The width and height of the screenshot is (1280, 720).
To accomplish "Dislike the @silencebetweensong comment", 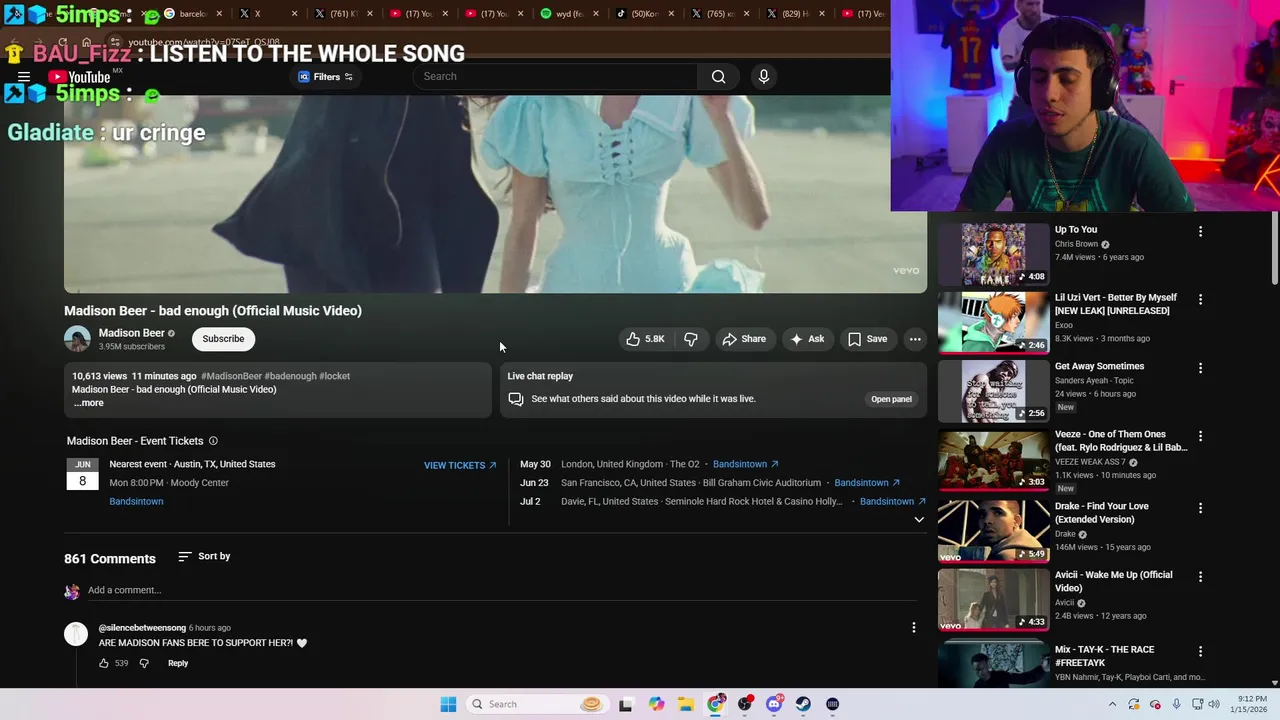I will (144, 663).
